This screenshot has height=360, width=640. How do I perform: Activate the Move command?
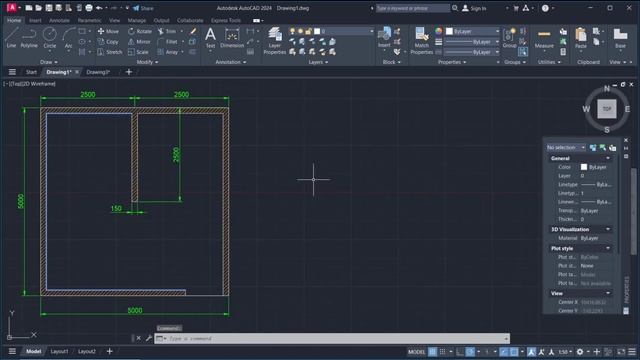point(108,31)
